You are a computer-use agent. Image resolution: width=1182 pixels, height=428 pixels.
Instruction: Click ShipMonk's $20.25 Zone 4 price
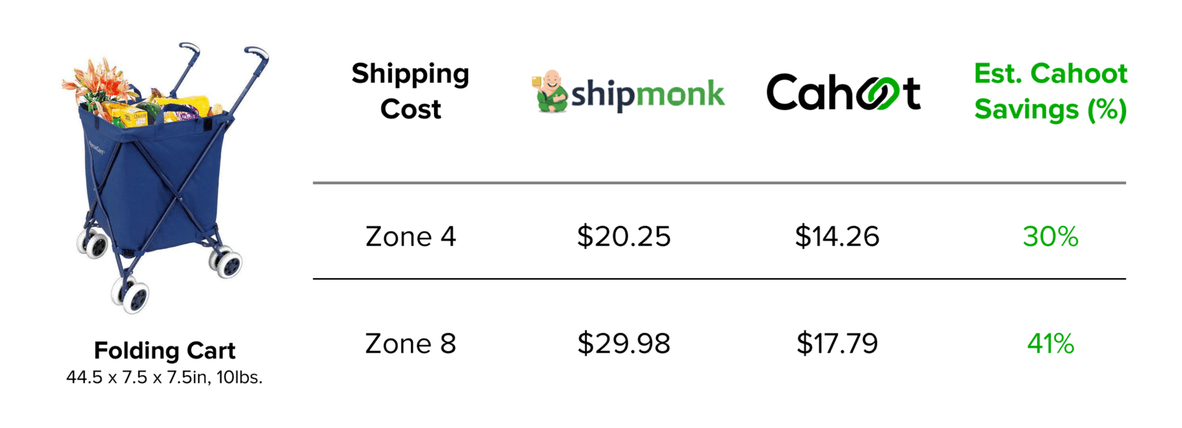click(x=624, y=237)
